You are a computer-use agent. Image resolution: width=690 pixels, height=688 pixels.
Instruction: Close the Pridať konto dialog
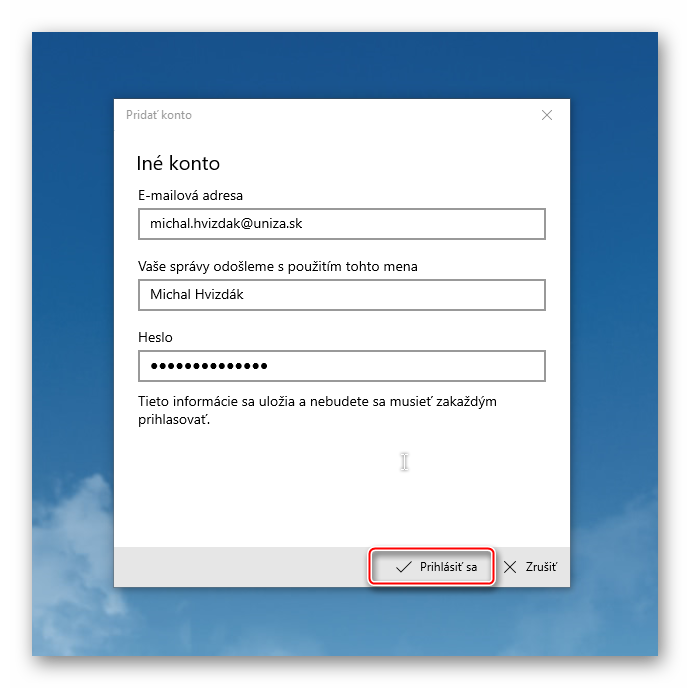(546, 115)
